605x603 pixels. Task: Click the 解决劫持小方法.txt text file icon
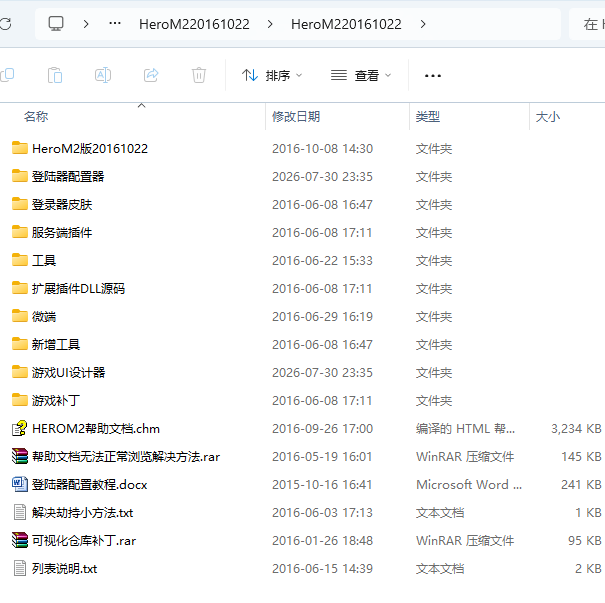click(20, 512)
